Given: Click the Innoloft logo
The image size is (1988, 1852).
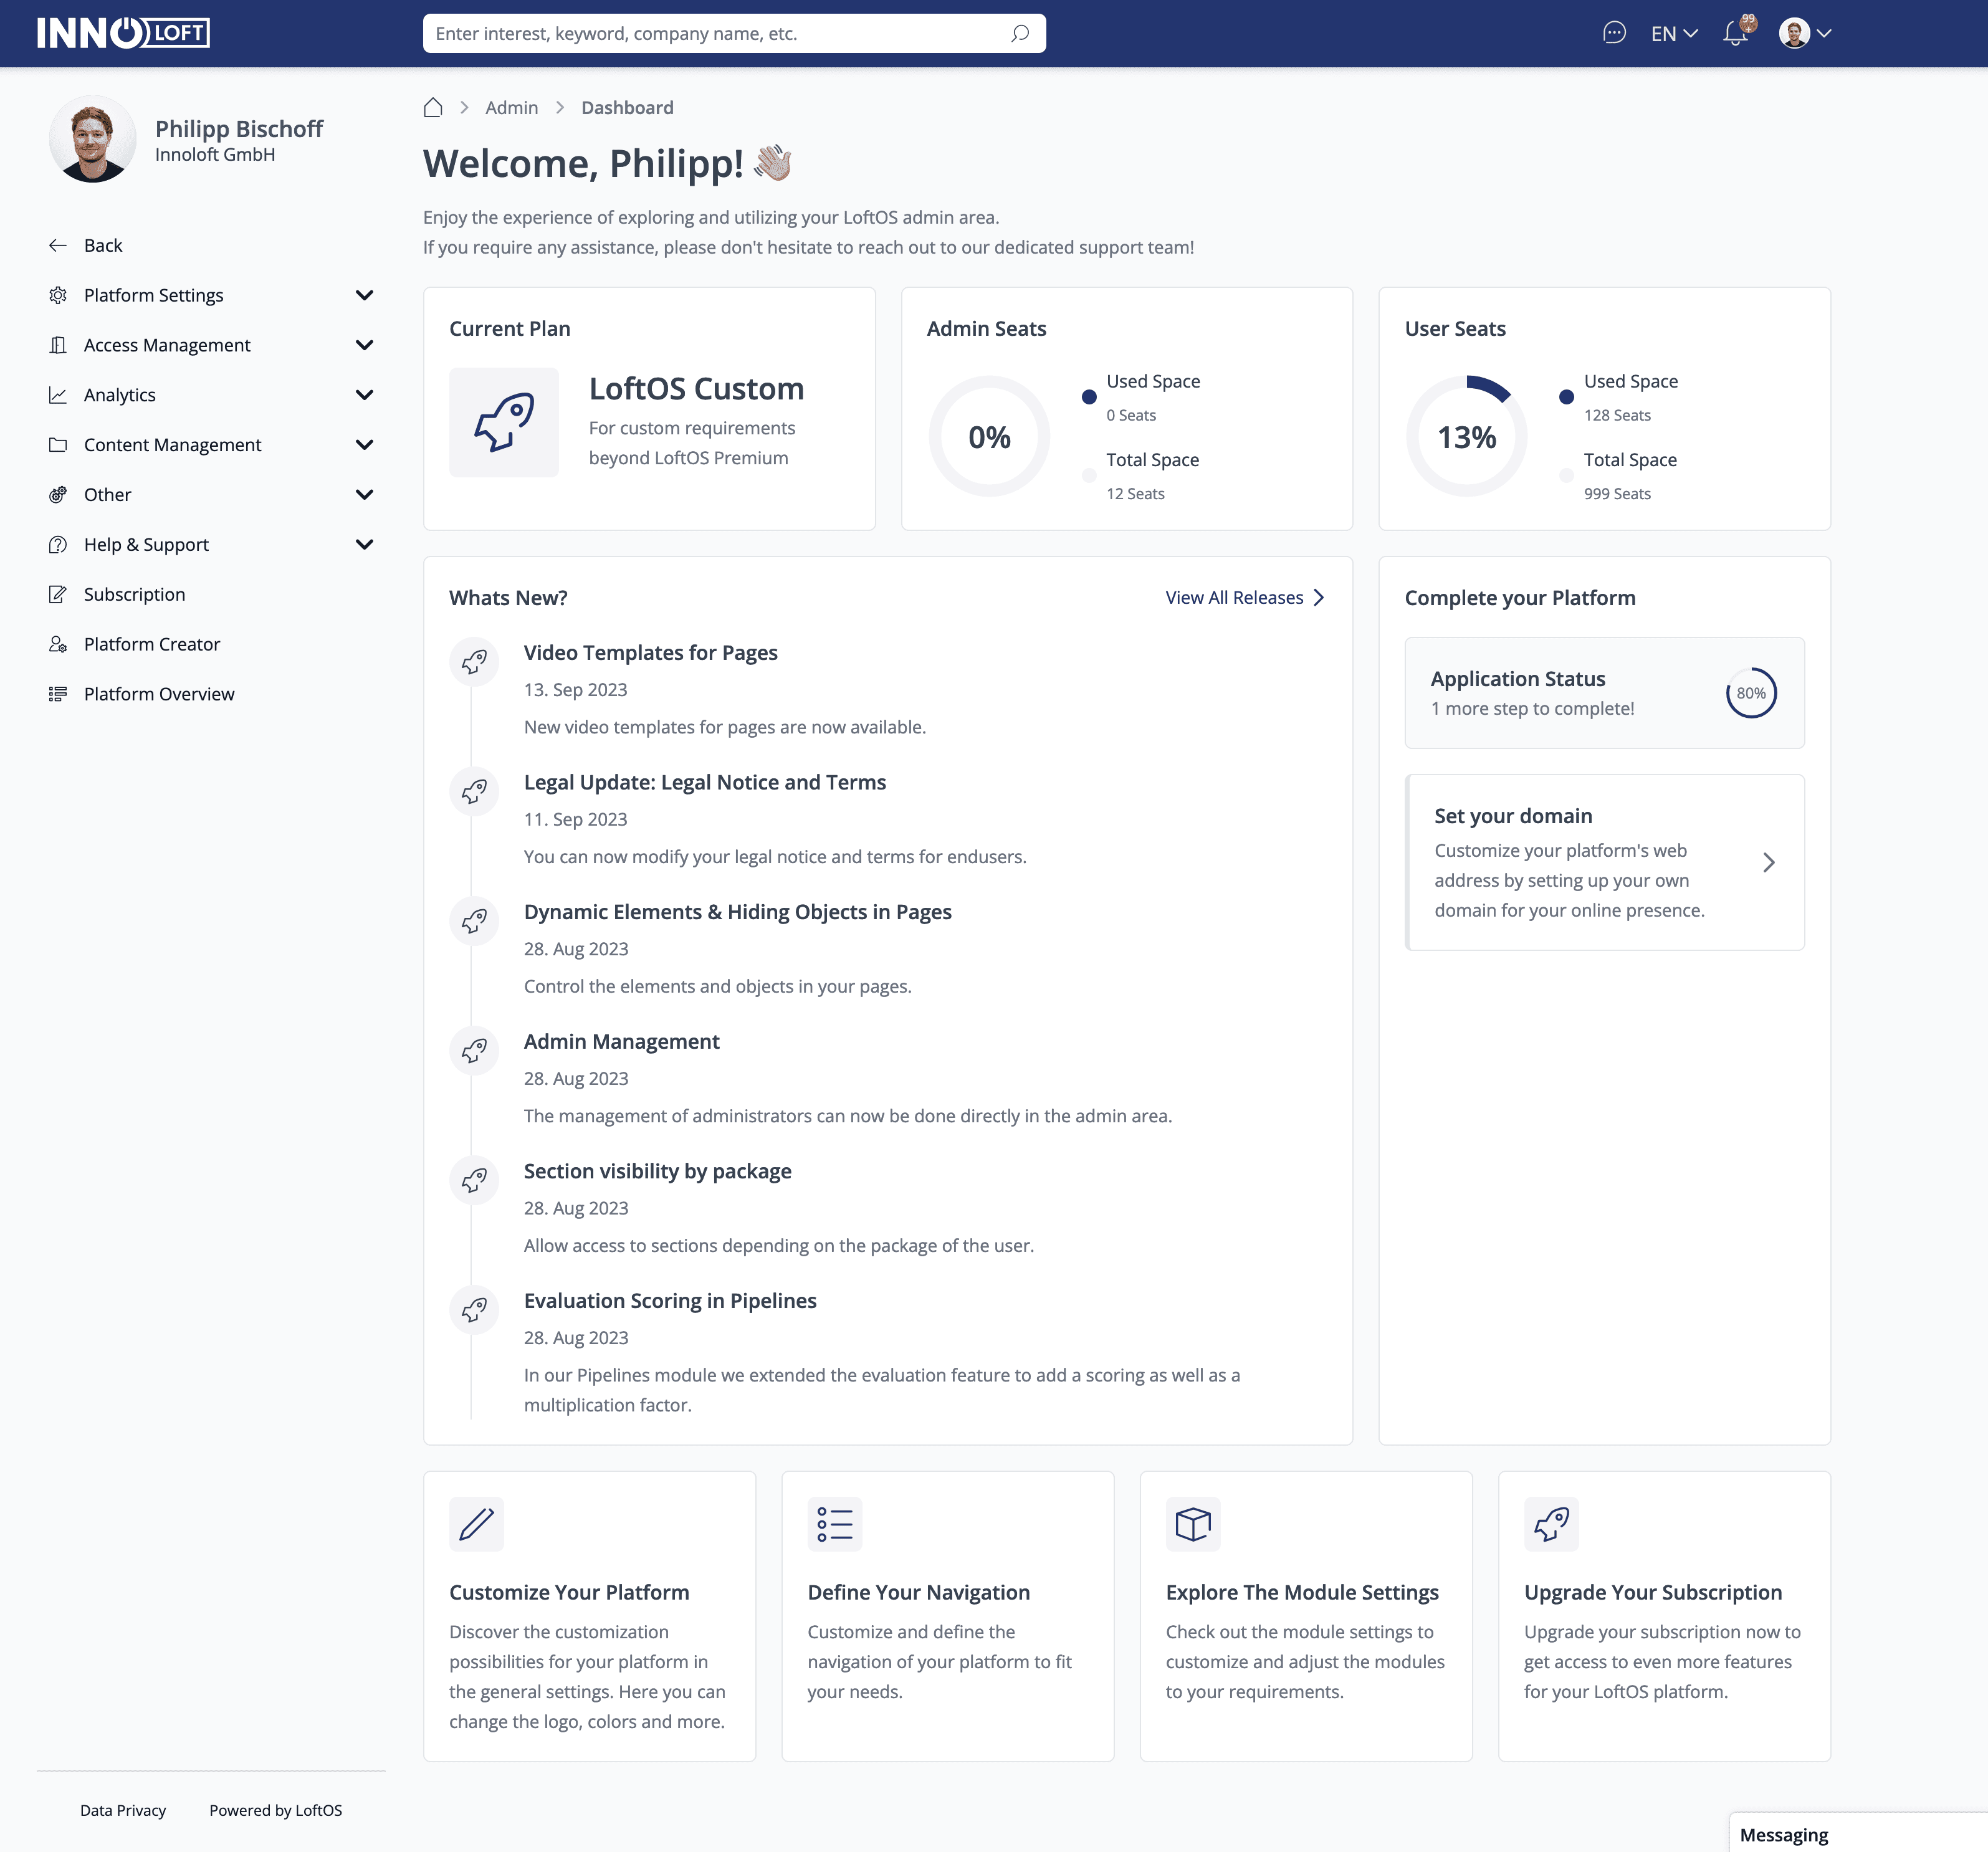Looking at the screenshot, I should (x=124, y=33).
